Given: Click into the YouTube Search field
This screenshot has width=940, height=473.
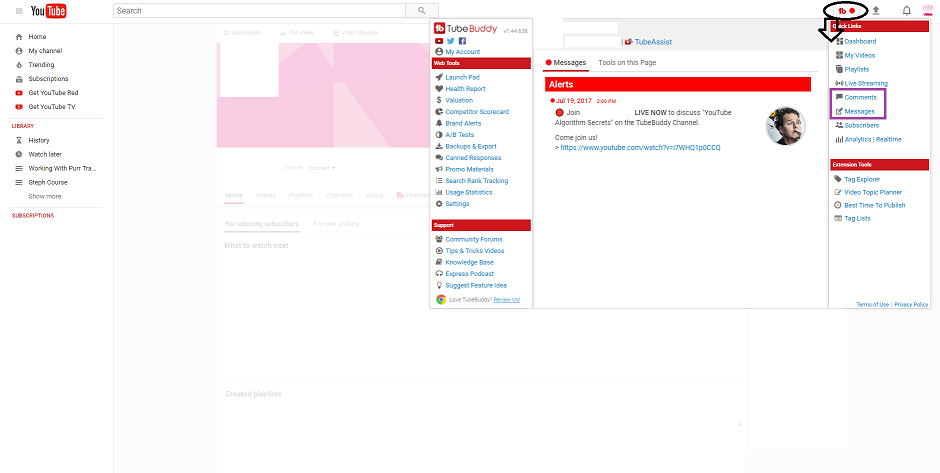Looking at the screenshot, I should tap(258, 10).
